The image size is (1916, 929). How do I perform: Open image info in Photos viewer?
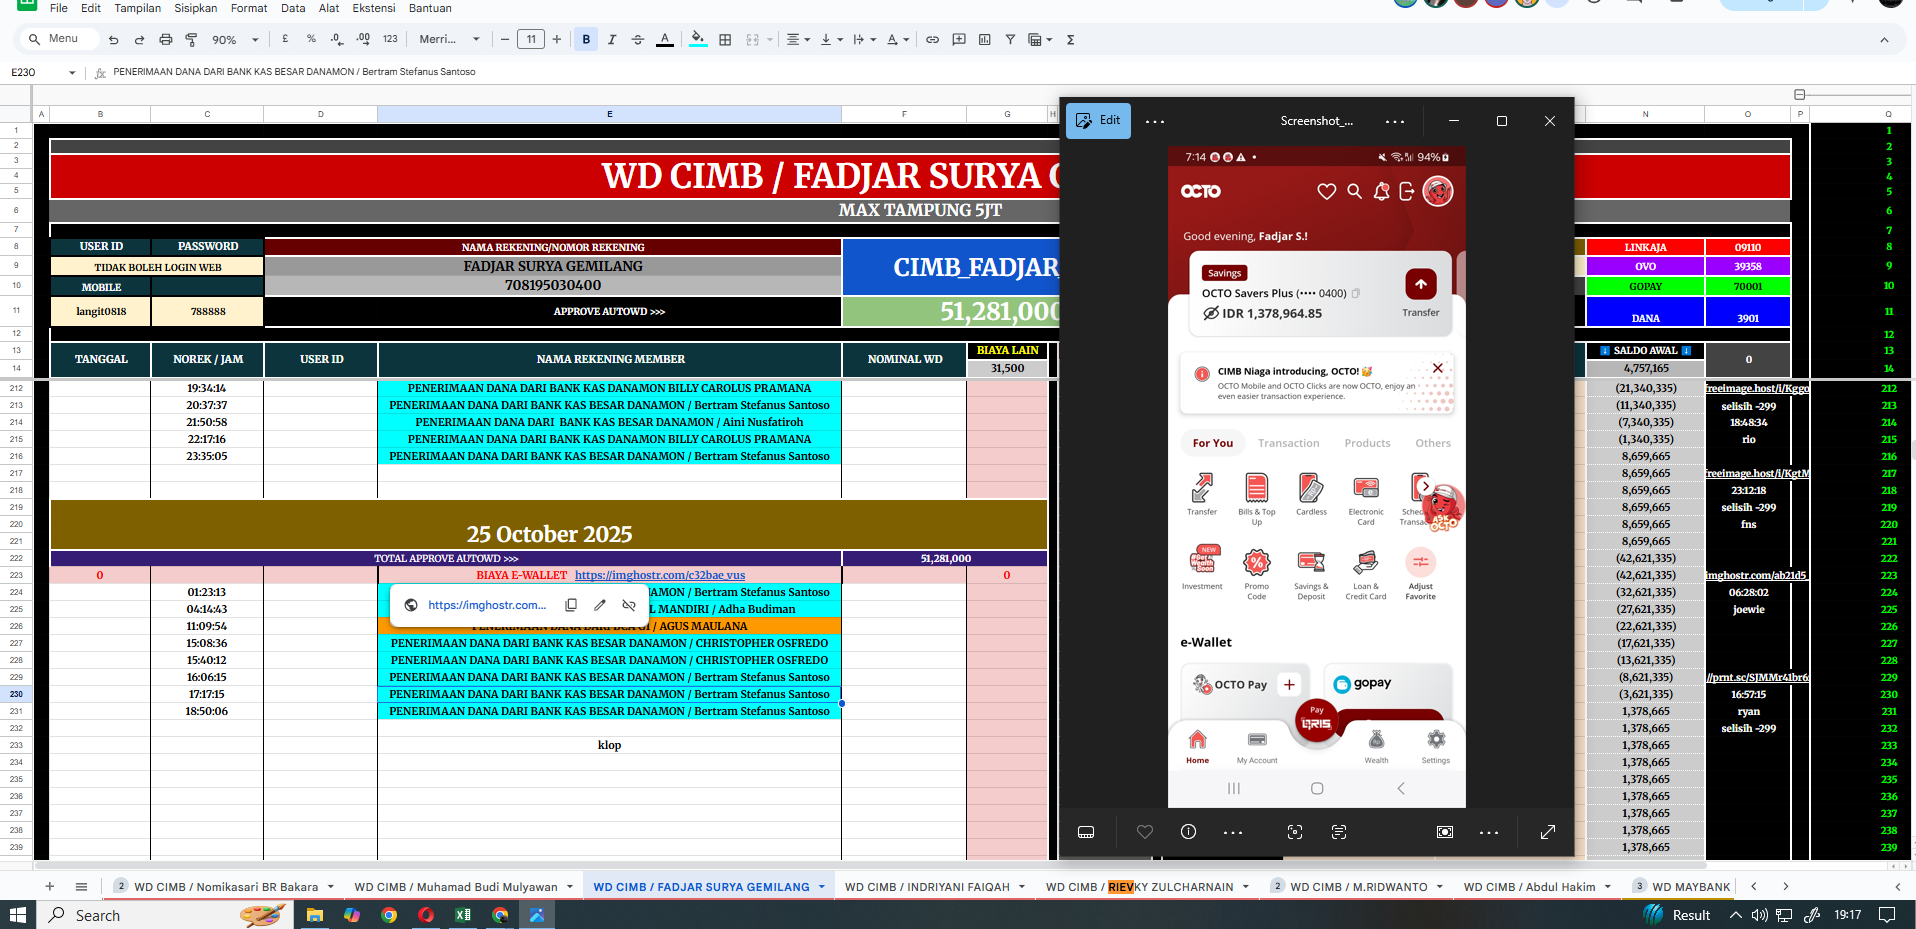[x=1188, y=832]
